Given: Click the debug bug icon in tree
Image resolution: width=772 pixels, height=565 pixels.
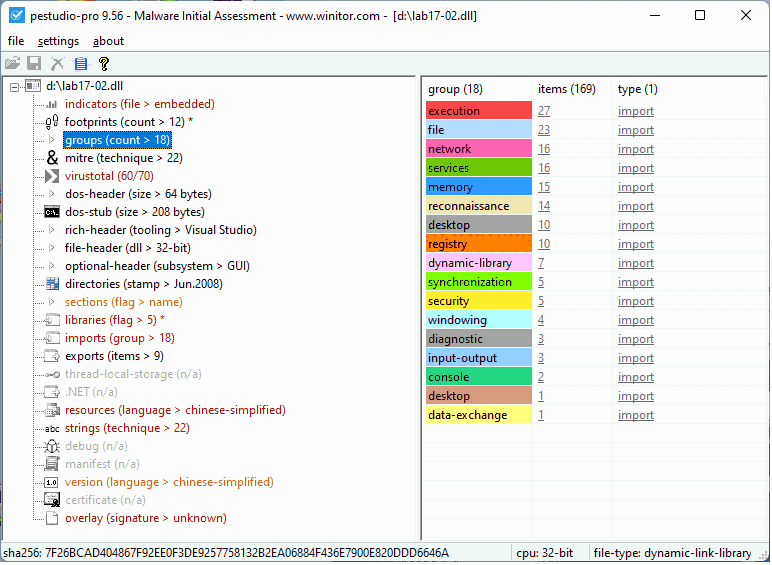Looking at the screenshot, I should point(52,446).
